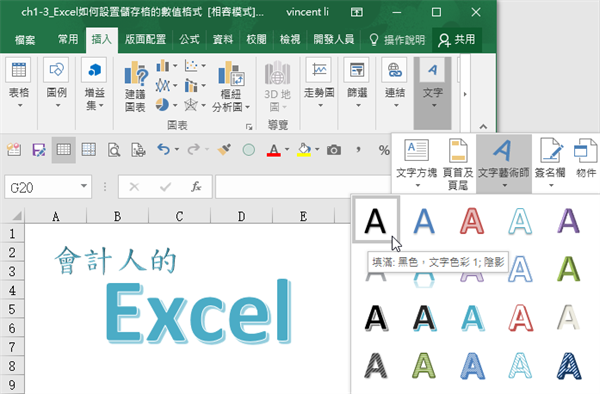Expand the pie chart type dropdown arrow
This screenshot has width=600, height=394.
(175, 105)
